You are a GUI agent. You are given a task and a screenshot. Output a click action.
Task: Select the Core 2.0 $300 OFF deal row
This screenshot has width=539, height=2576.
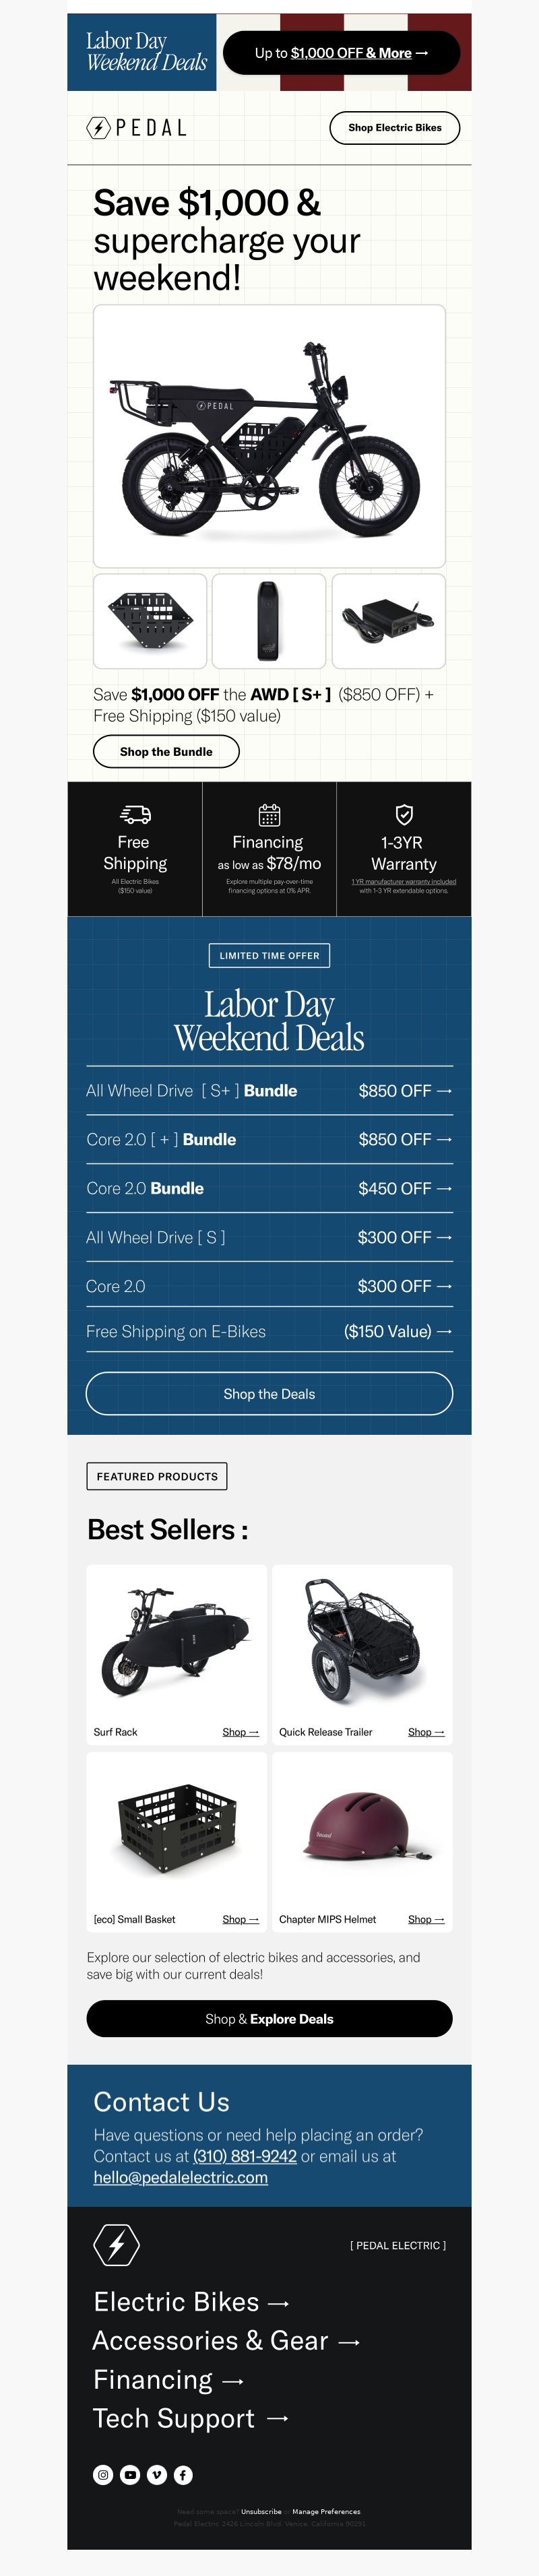269,1286
